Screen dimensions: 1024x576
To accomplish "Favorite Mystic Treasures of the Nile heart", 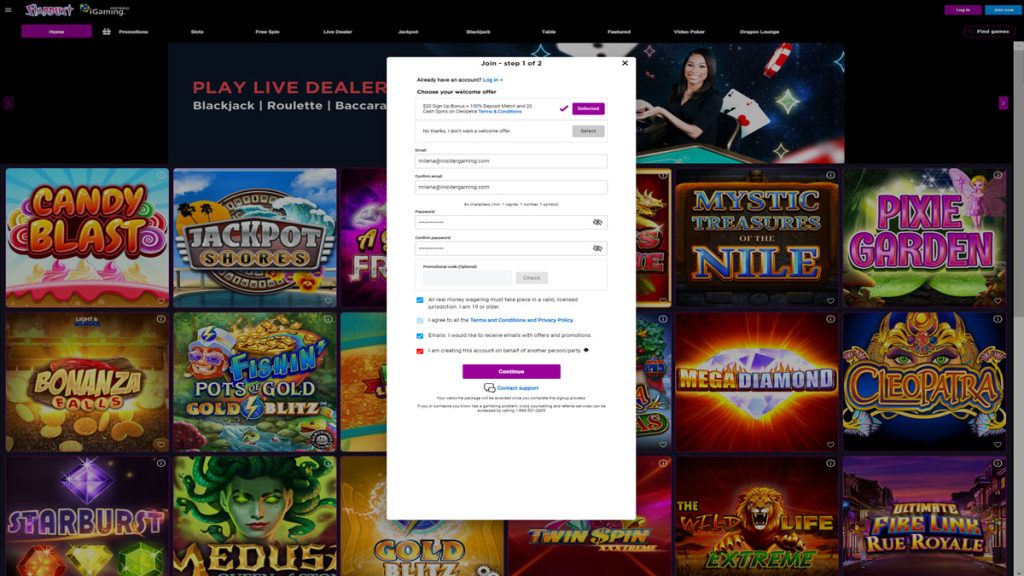I will coord(830,301).
